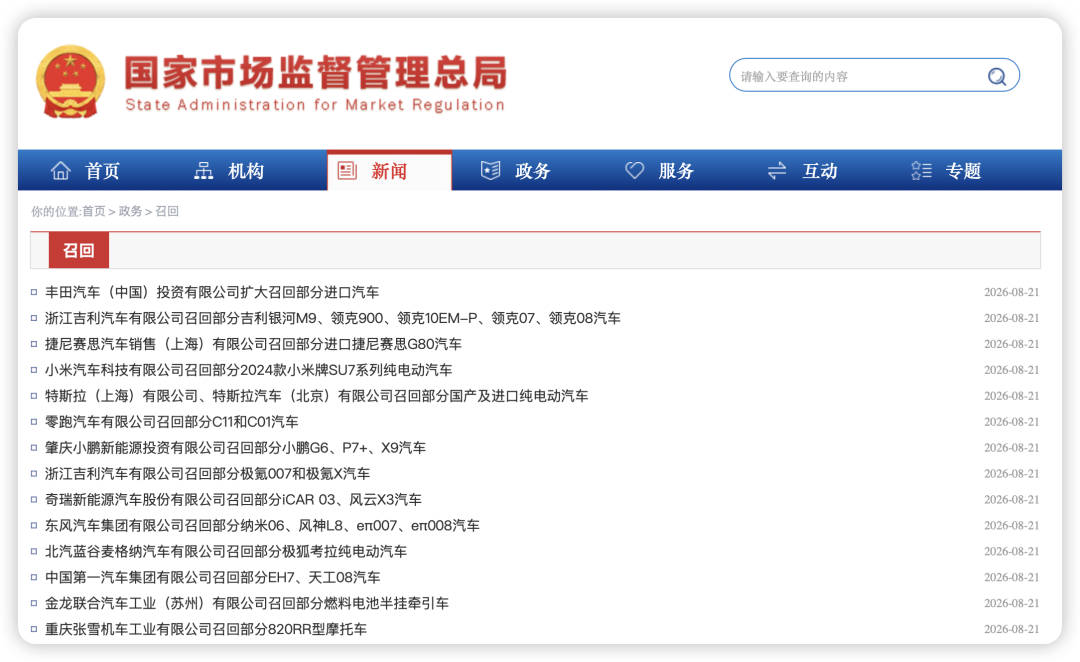Click the search magnifier icon
Viewport: 1080px width, 662px height.
pos(997,76)
